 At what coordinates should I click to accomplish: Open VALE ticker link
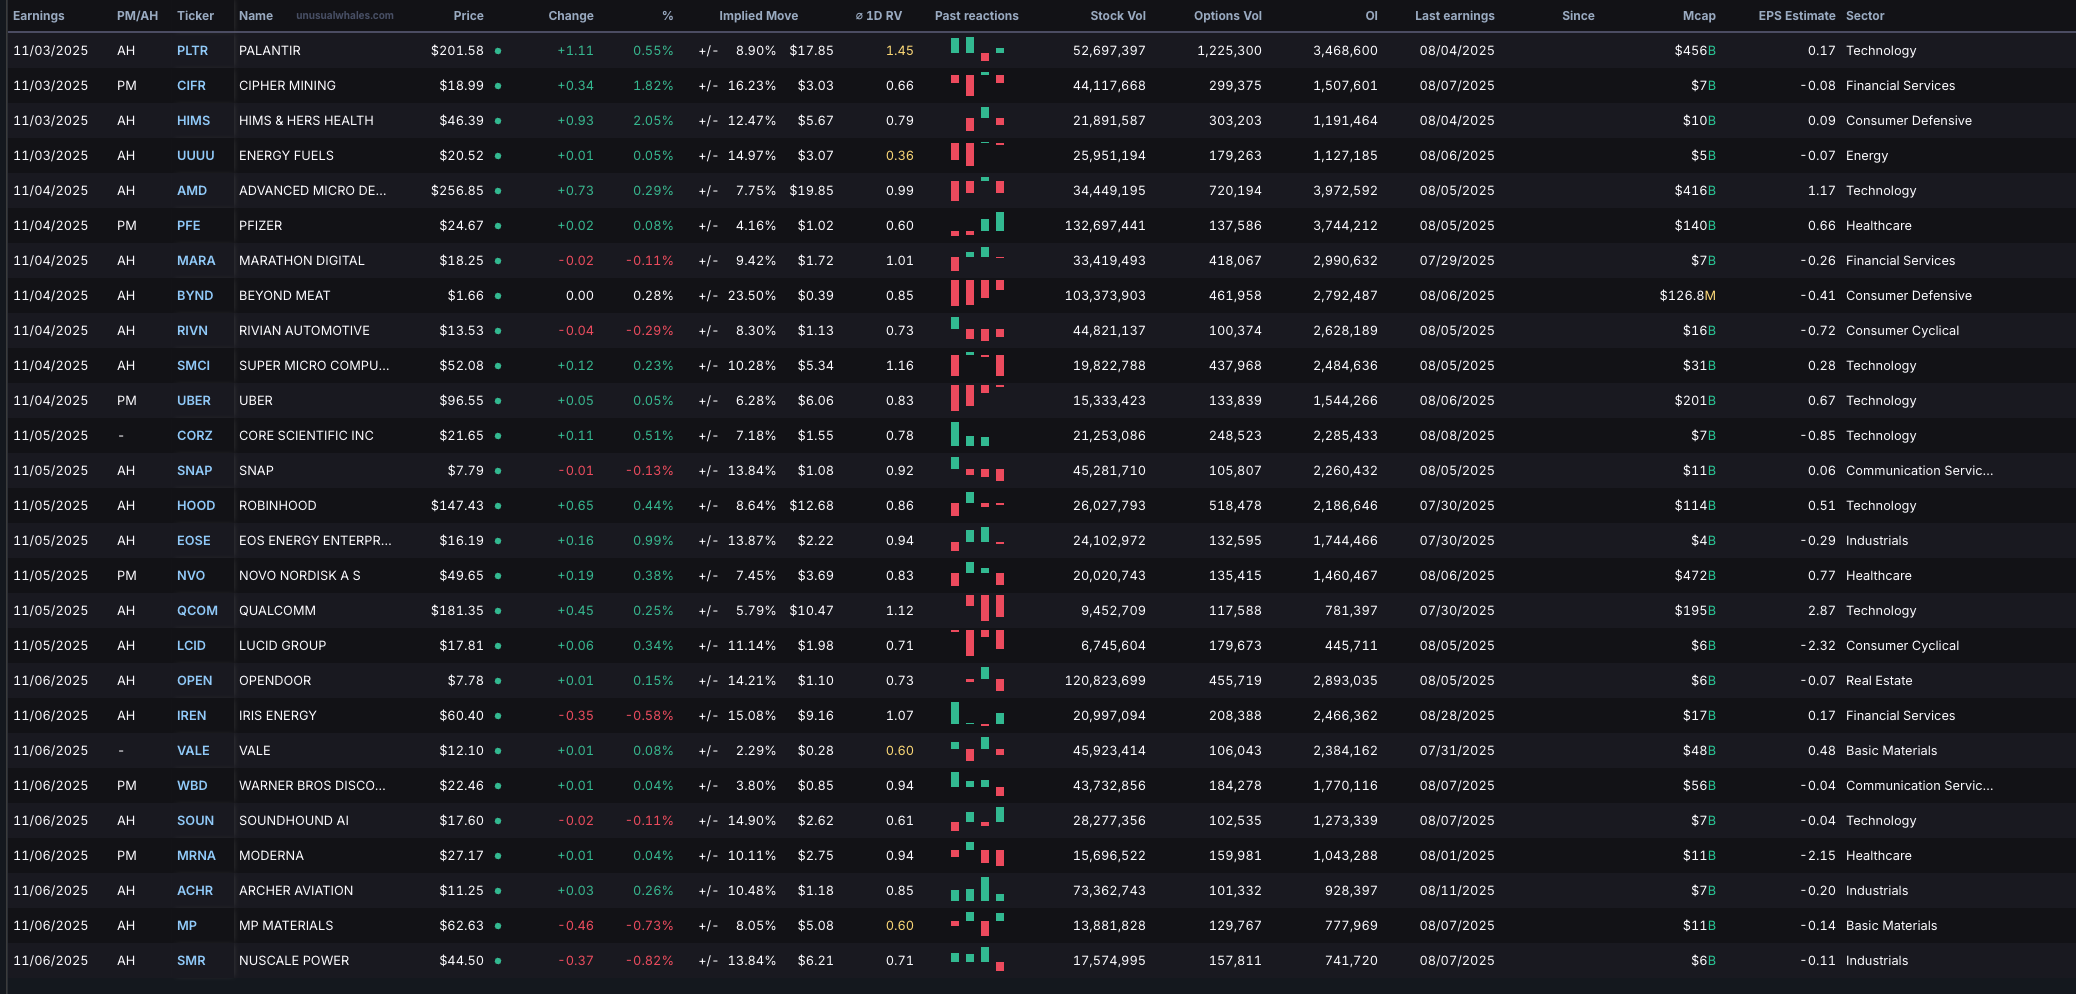[193, 751]
